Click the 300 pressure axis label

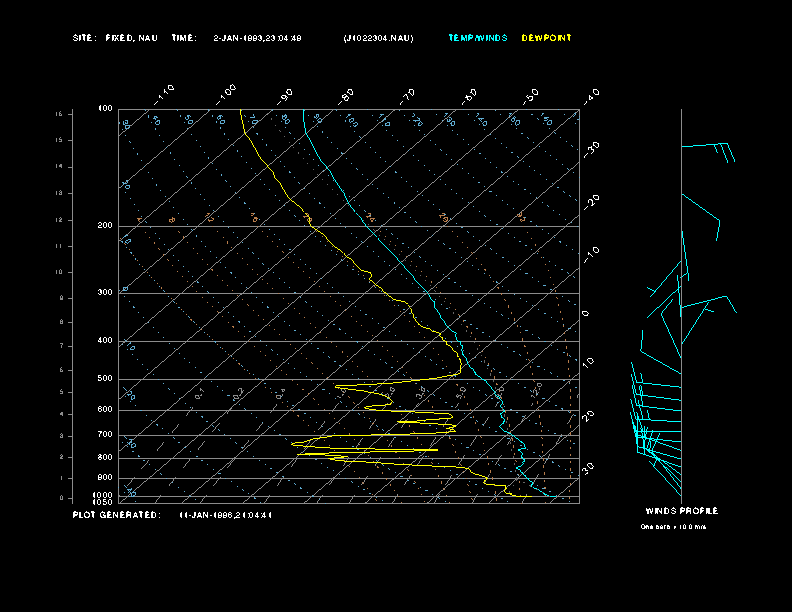pyautogui.click(x=105, y=293)
